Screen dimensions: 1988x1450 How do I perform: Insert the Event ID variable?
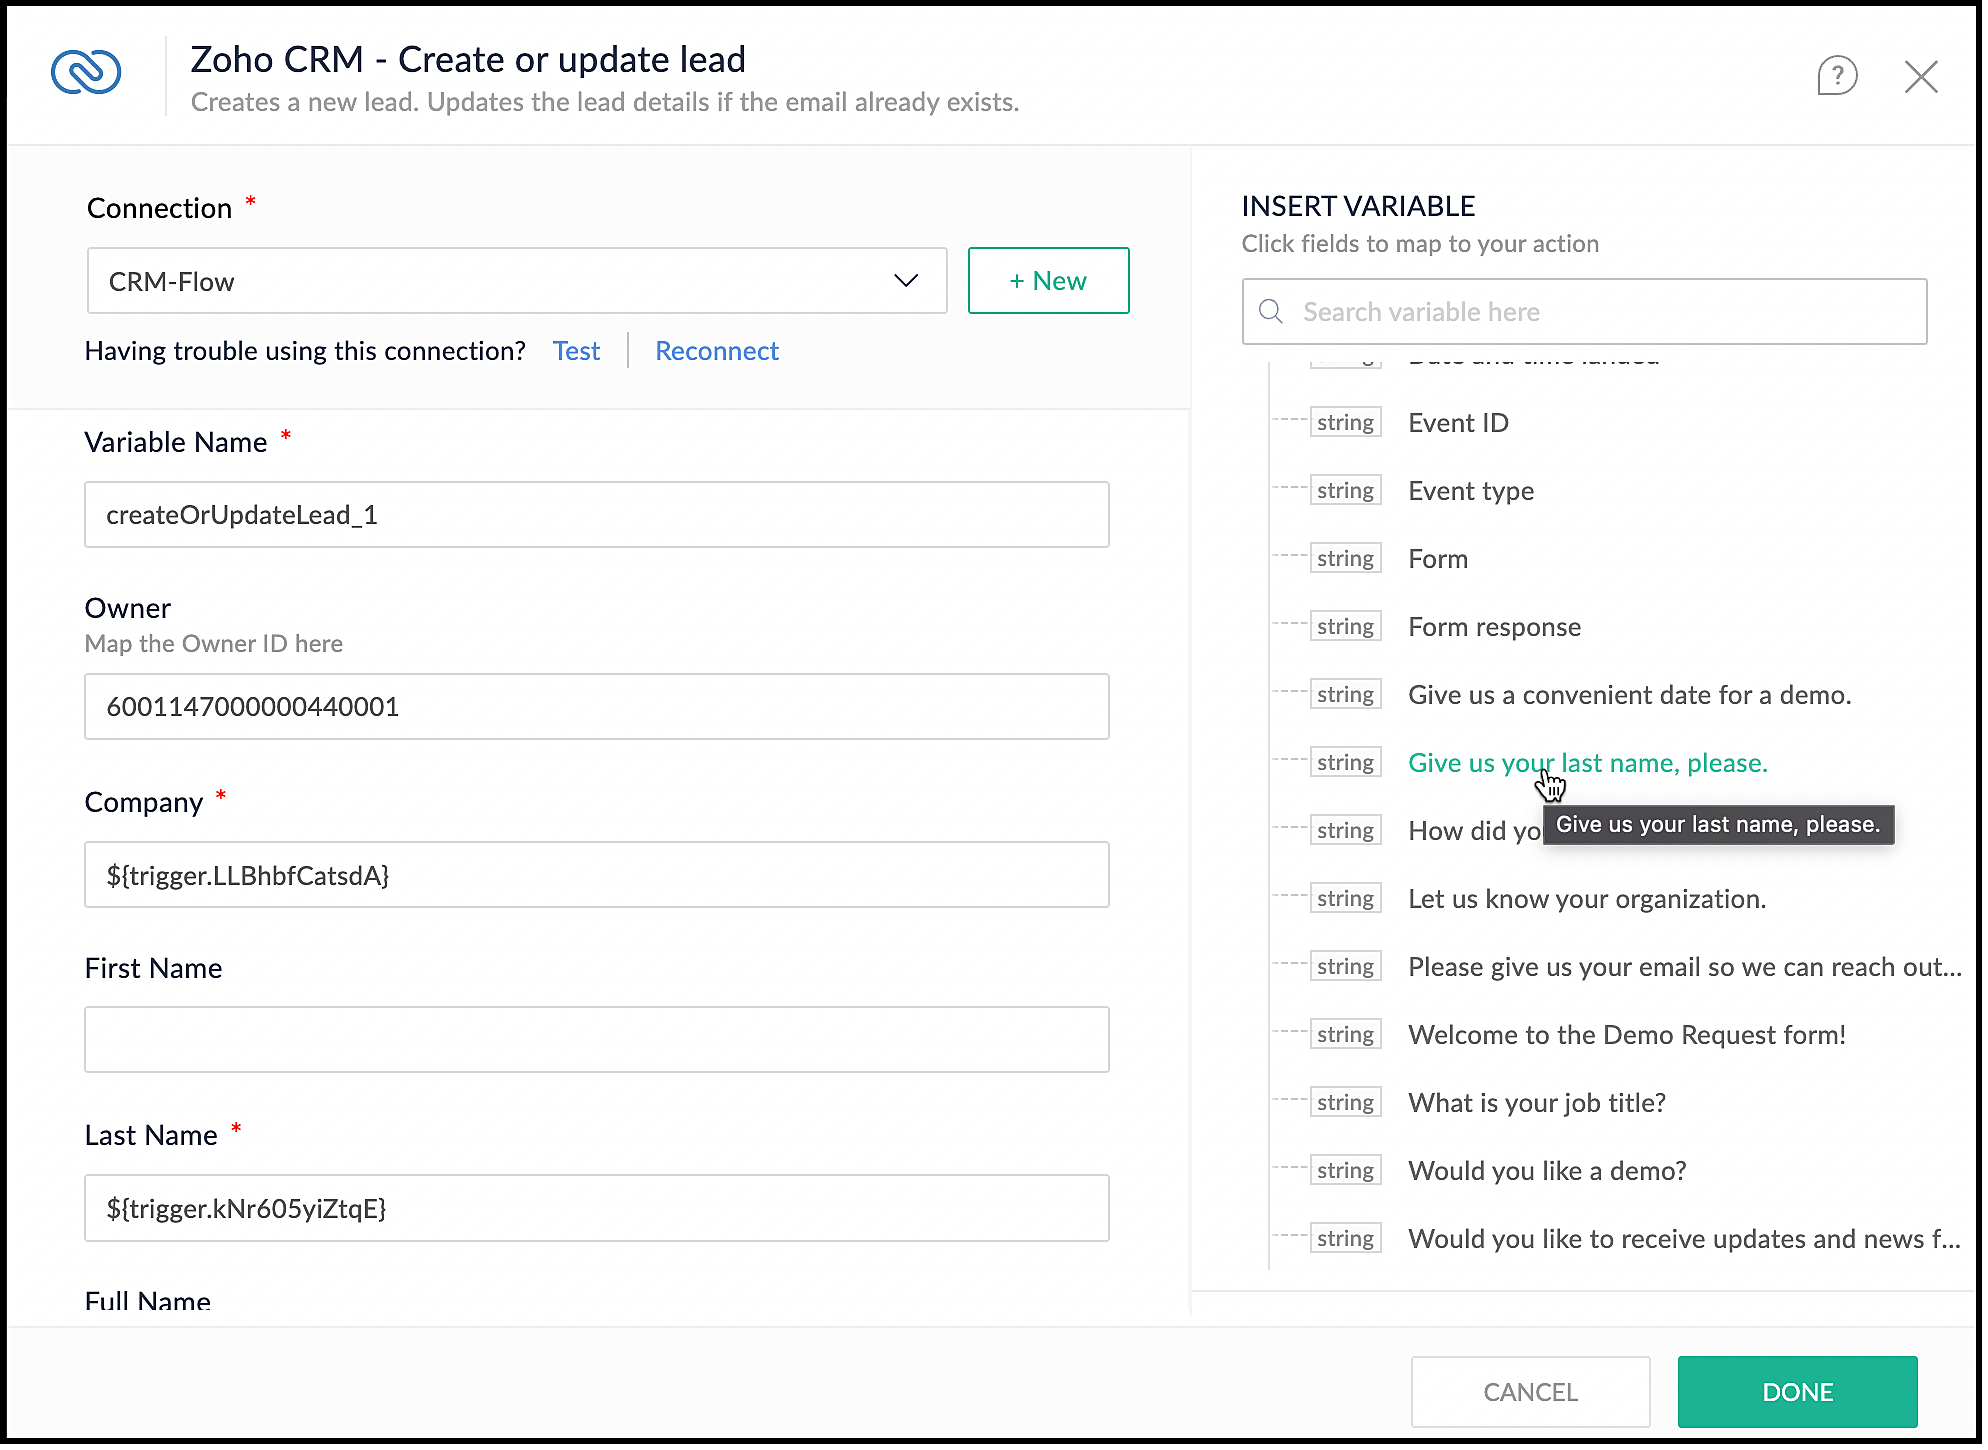point(1457,423)
